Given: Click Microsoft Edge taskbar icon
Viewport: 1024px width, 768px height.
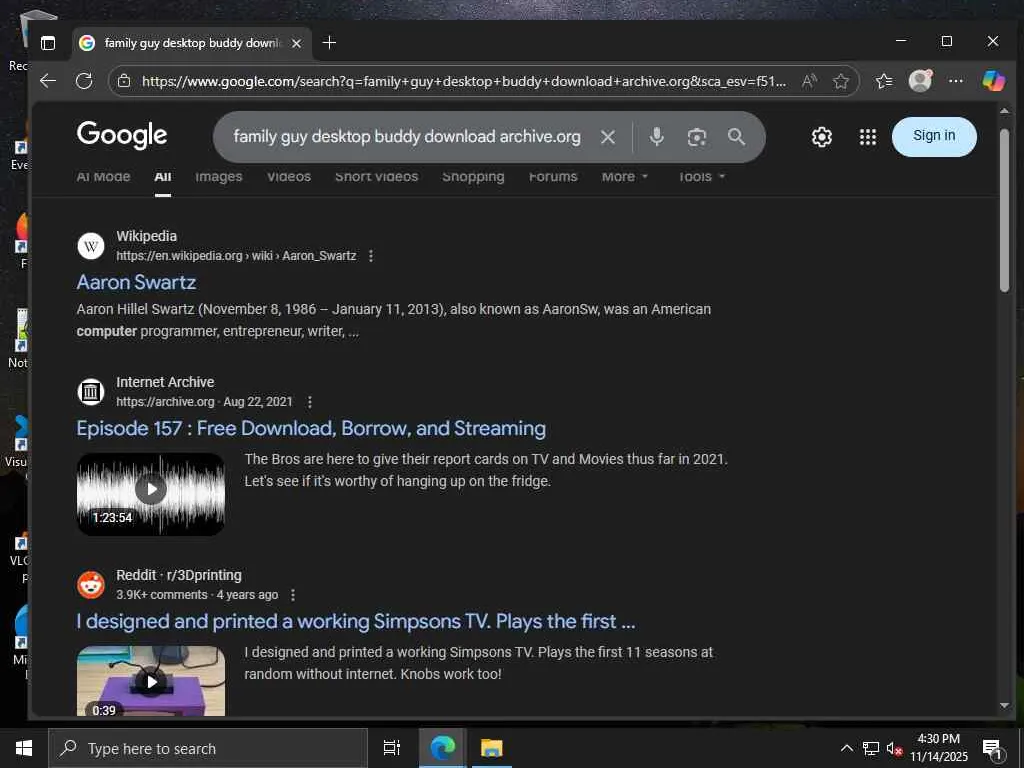Looking at the screenshot, I should (442, 748).
